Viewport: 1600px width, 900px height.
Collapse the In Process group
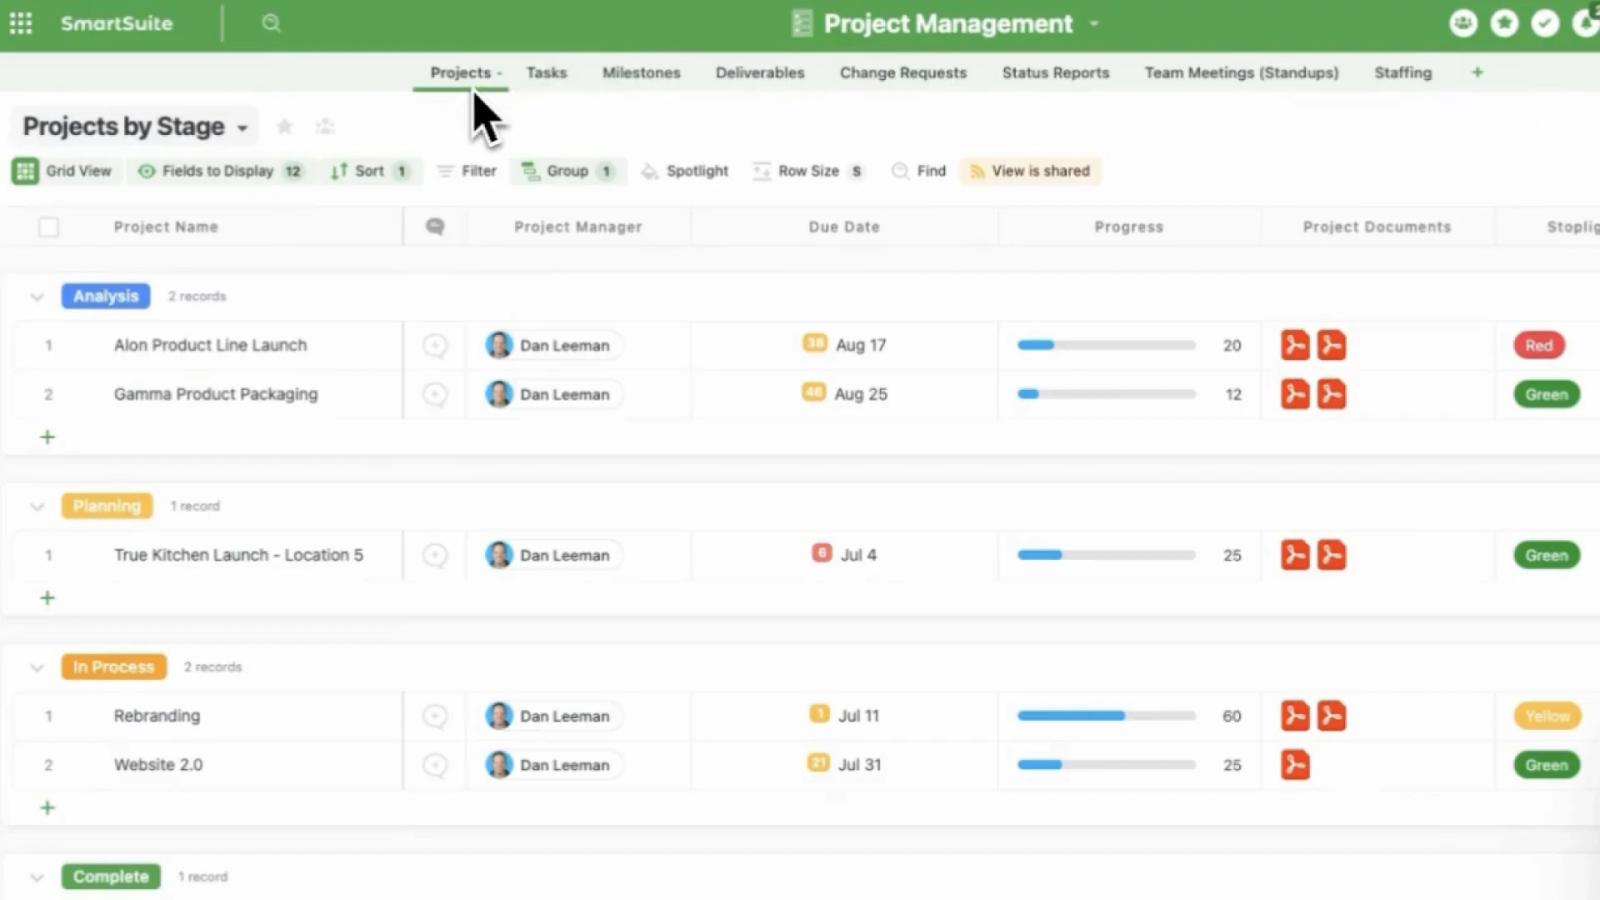click(37, 667)
